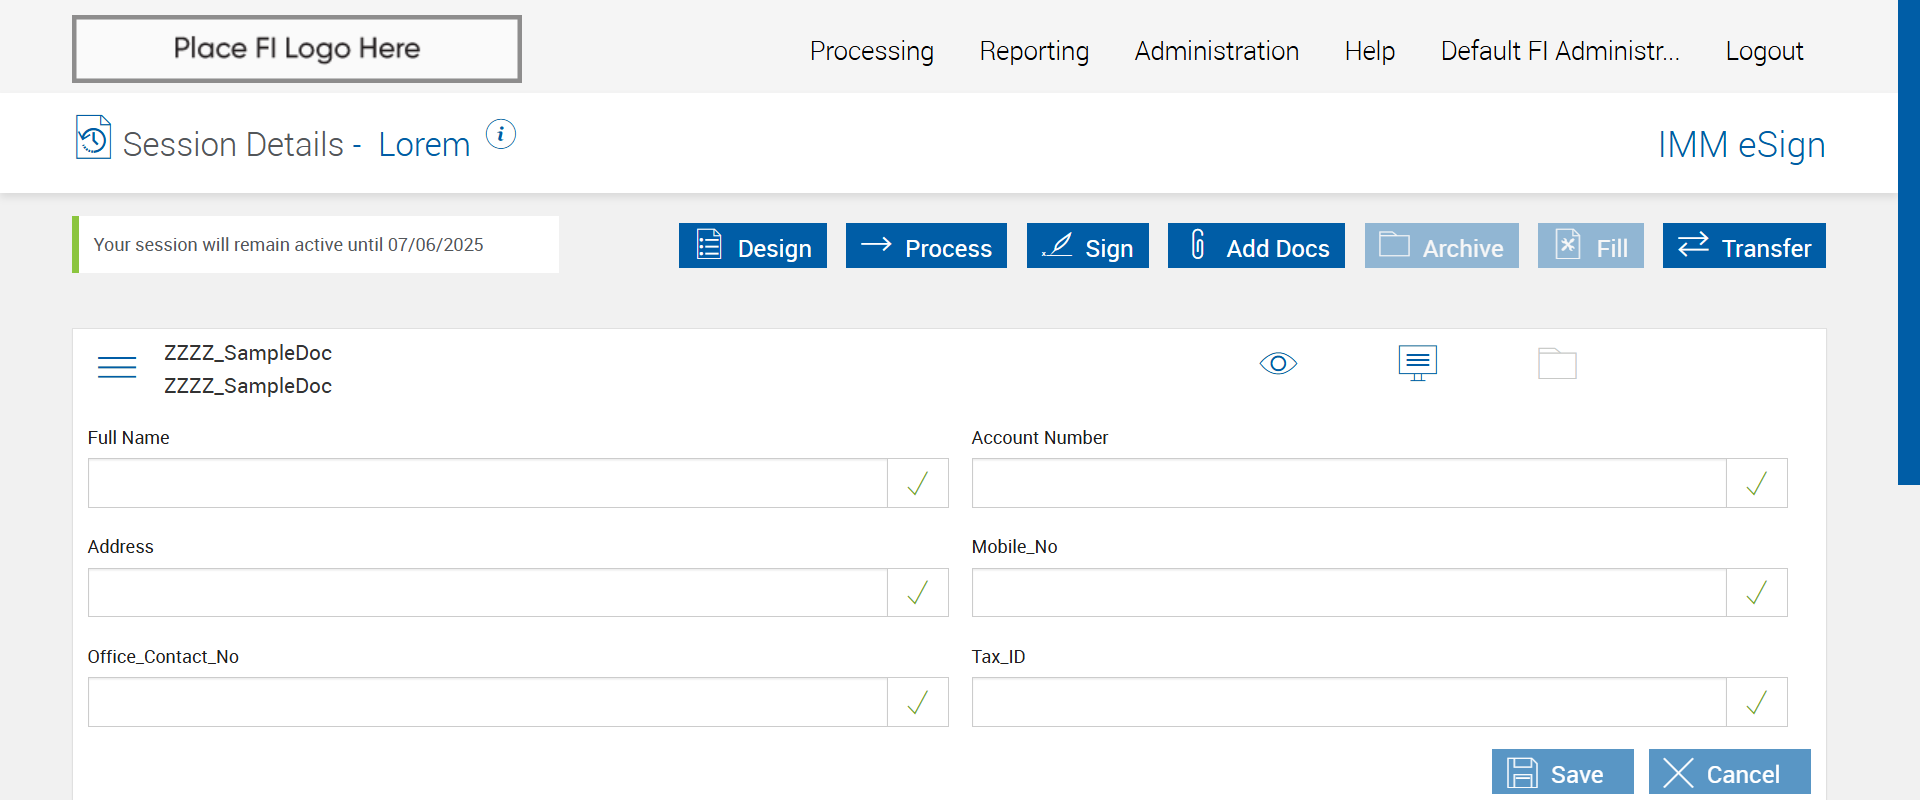Open the Processing menu
The width and height of the screenshot is (1920, 800).
(872, 51)
